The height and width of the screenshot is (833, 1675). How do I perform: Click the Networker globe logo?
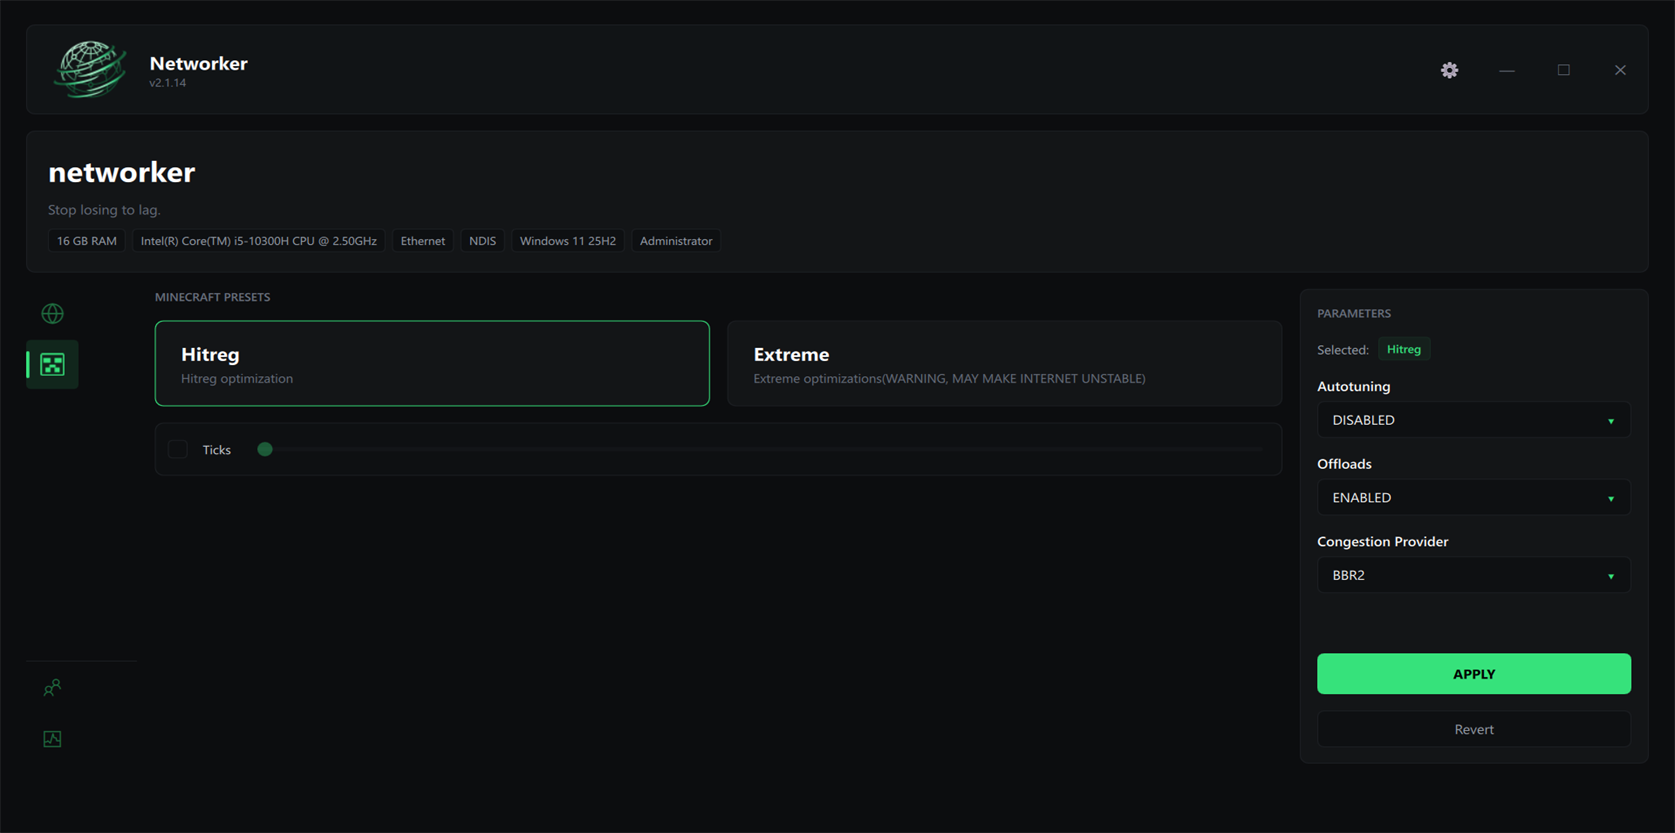[x=90, y=69]
